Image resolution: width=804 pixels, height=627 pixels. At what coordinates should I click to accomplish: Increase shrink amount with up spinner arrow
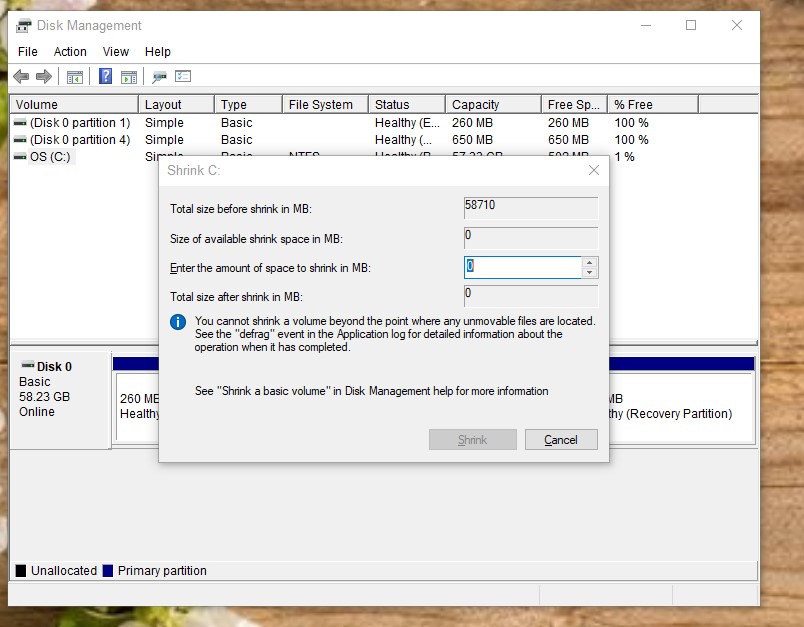click(590, 262)
